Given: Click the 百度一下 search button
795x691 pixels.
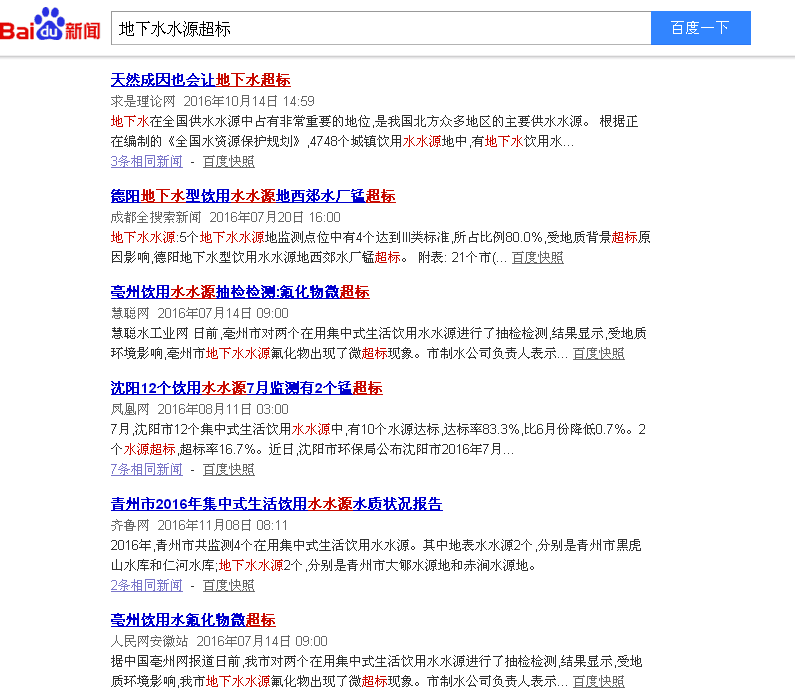Looking at the screenshot, I should tap(701, 28).
